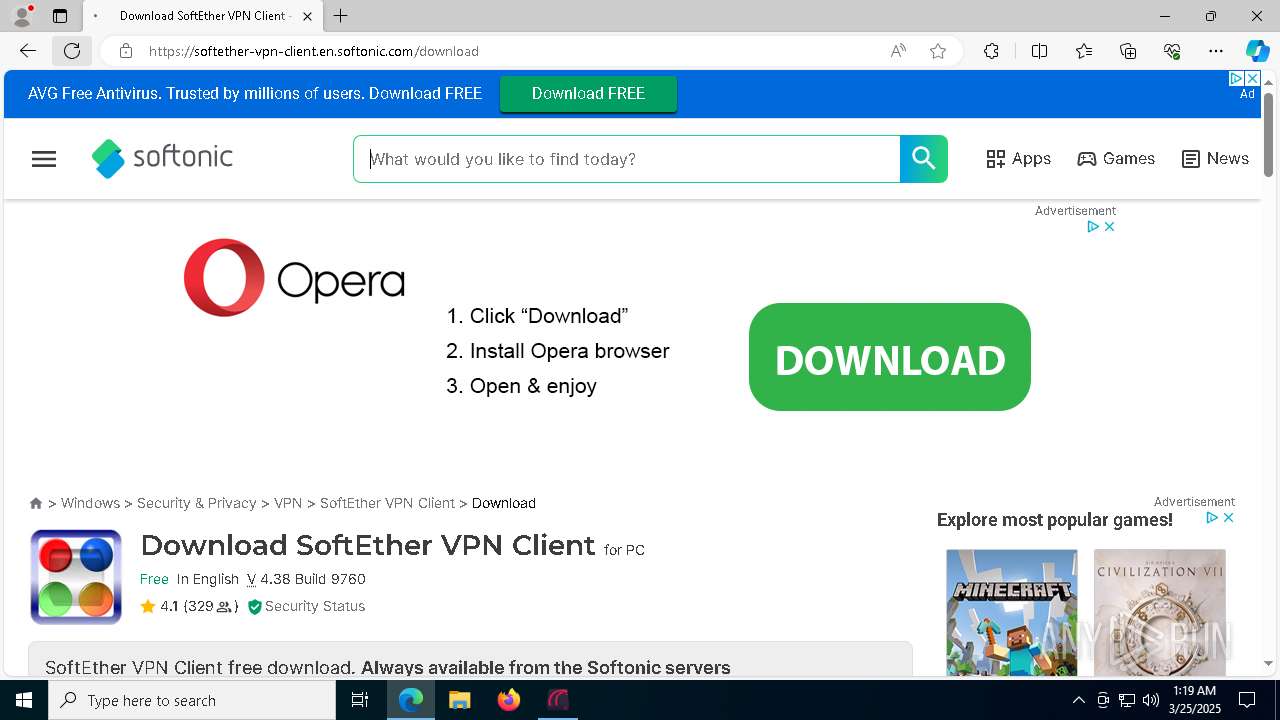1280x720 pixels.
Task: Click Microsoft Edge taskbar icon
Action: point(411,700)
